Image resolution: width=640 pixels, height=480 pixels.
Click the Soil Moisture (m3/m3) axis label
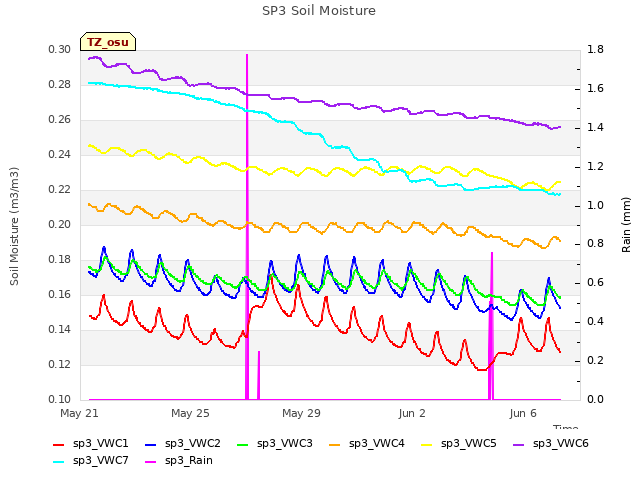pyautogui.click(x=14, y=226)
